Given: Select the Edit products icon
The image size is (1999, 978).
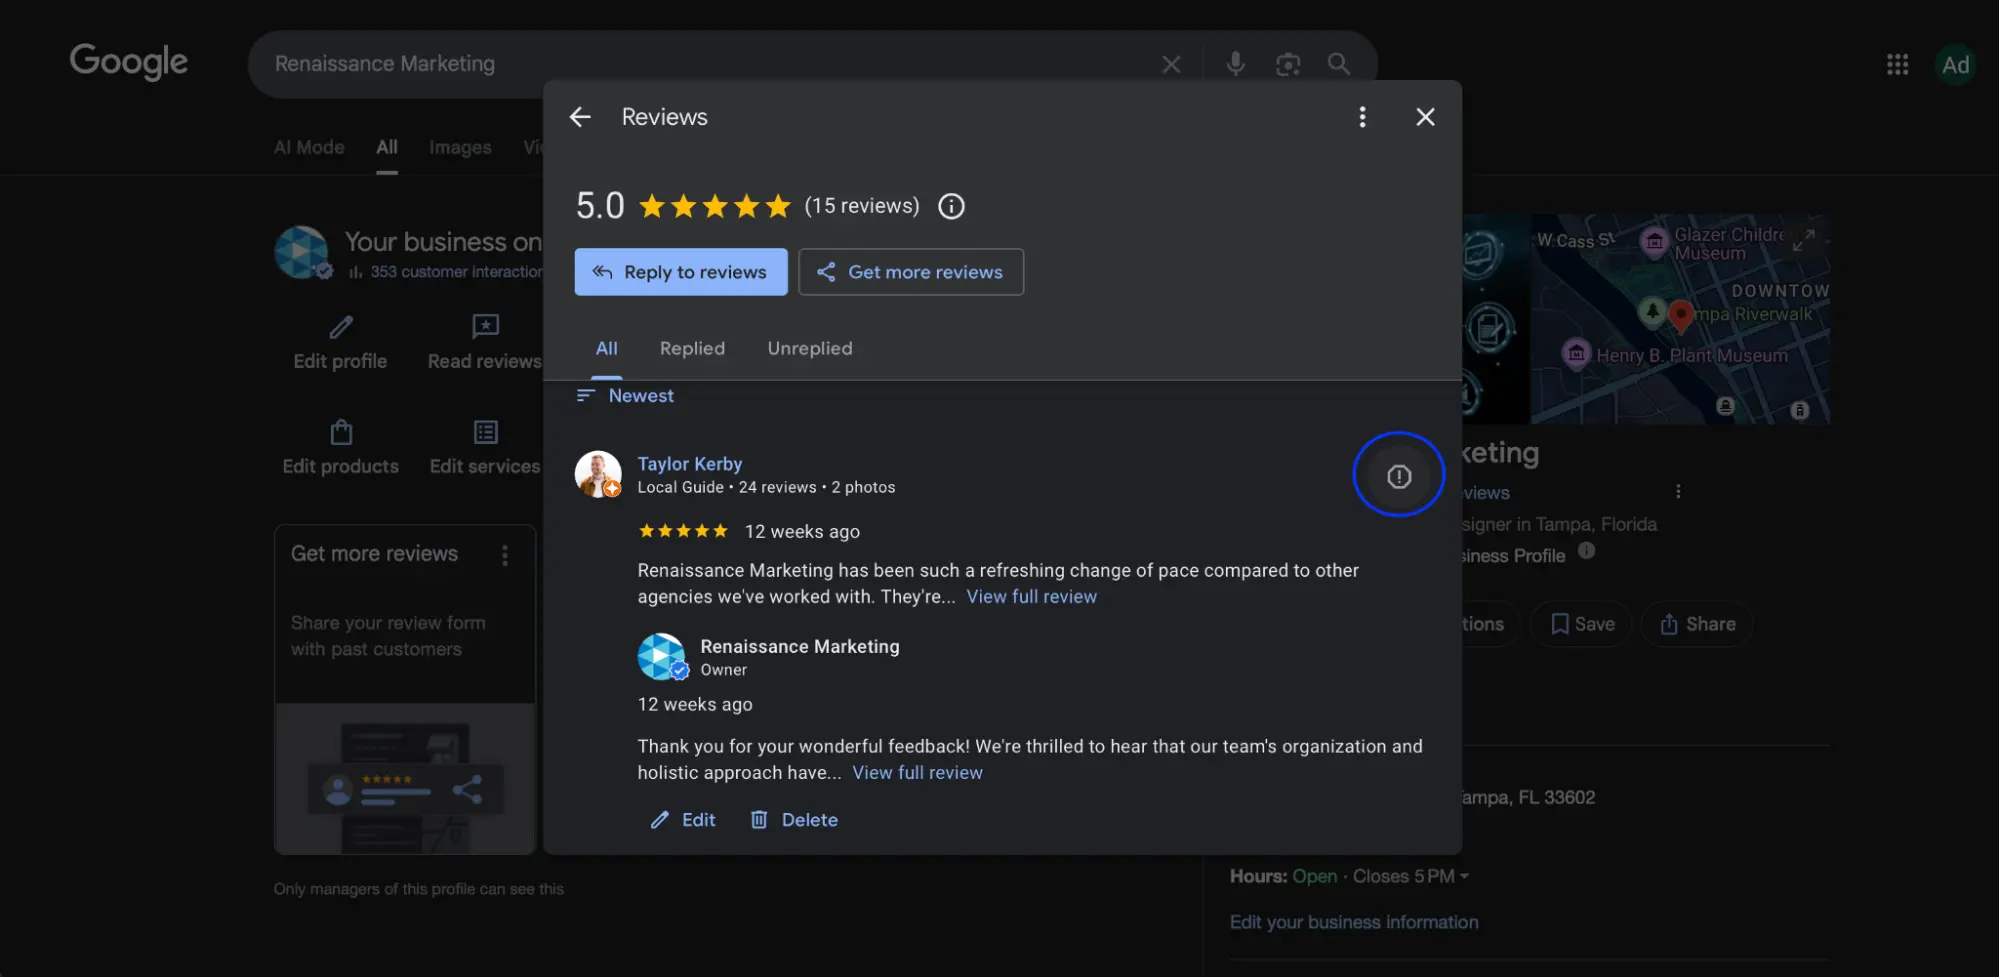Looking at the screenshot, I should (339, 432).
